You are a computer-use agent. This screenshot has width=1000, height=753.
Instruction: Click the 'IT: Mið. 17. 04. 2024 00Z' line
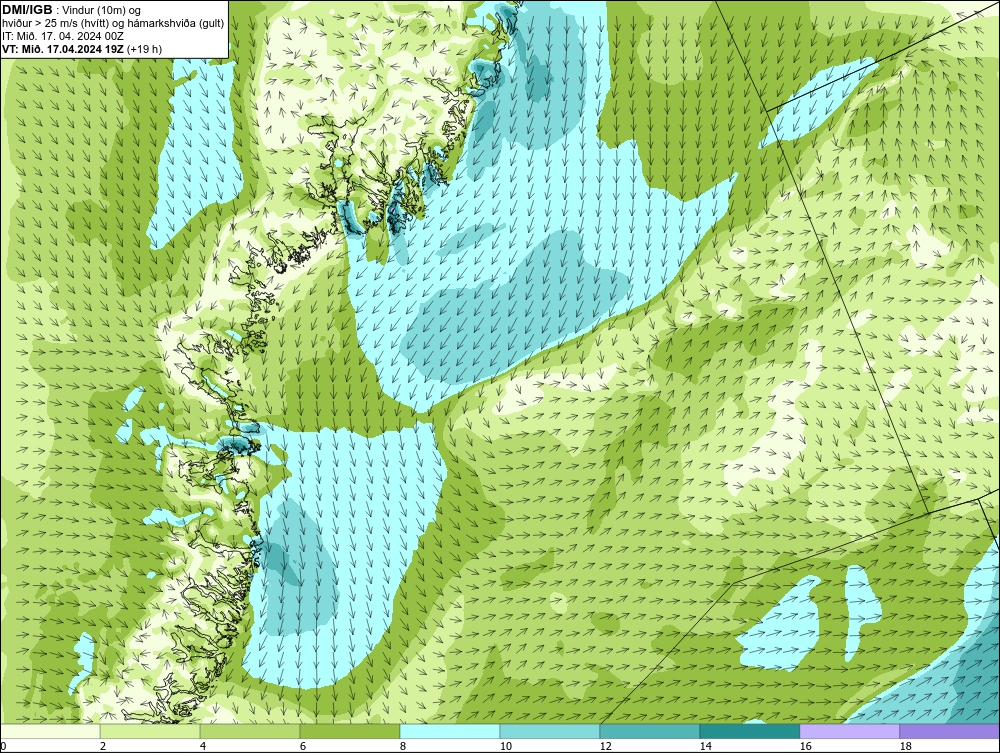click(62, 36)
